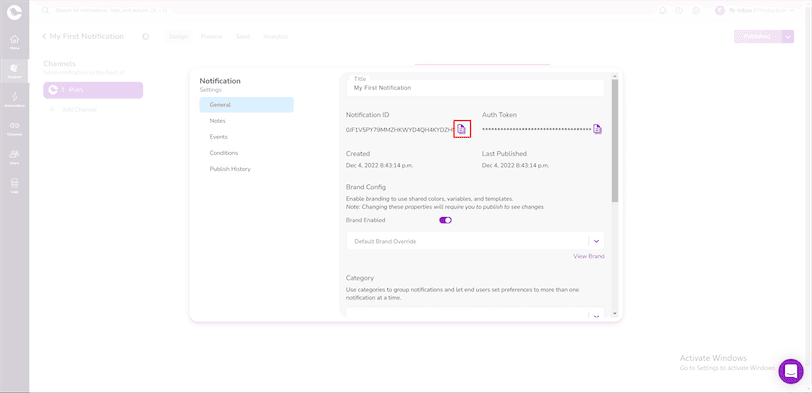
Task: Click the Category heading
Action: coord(360,278)
